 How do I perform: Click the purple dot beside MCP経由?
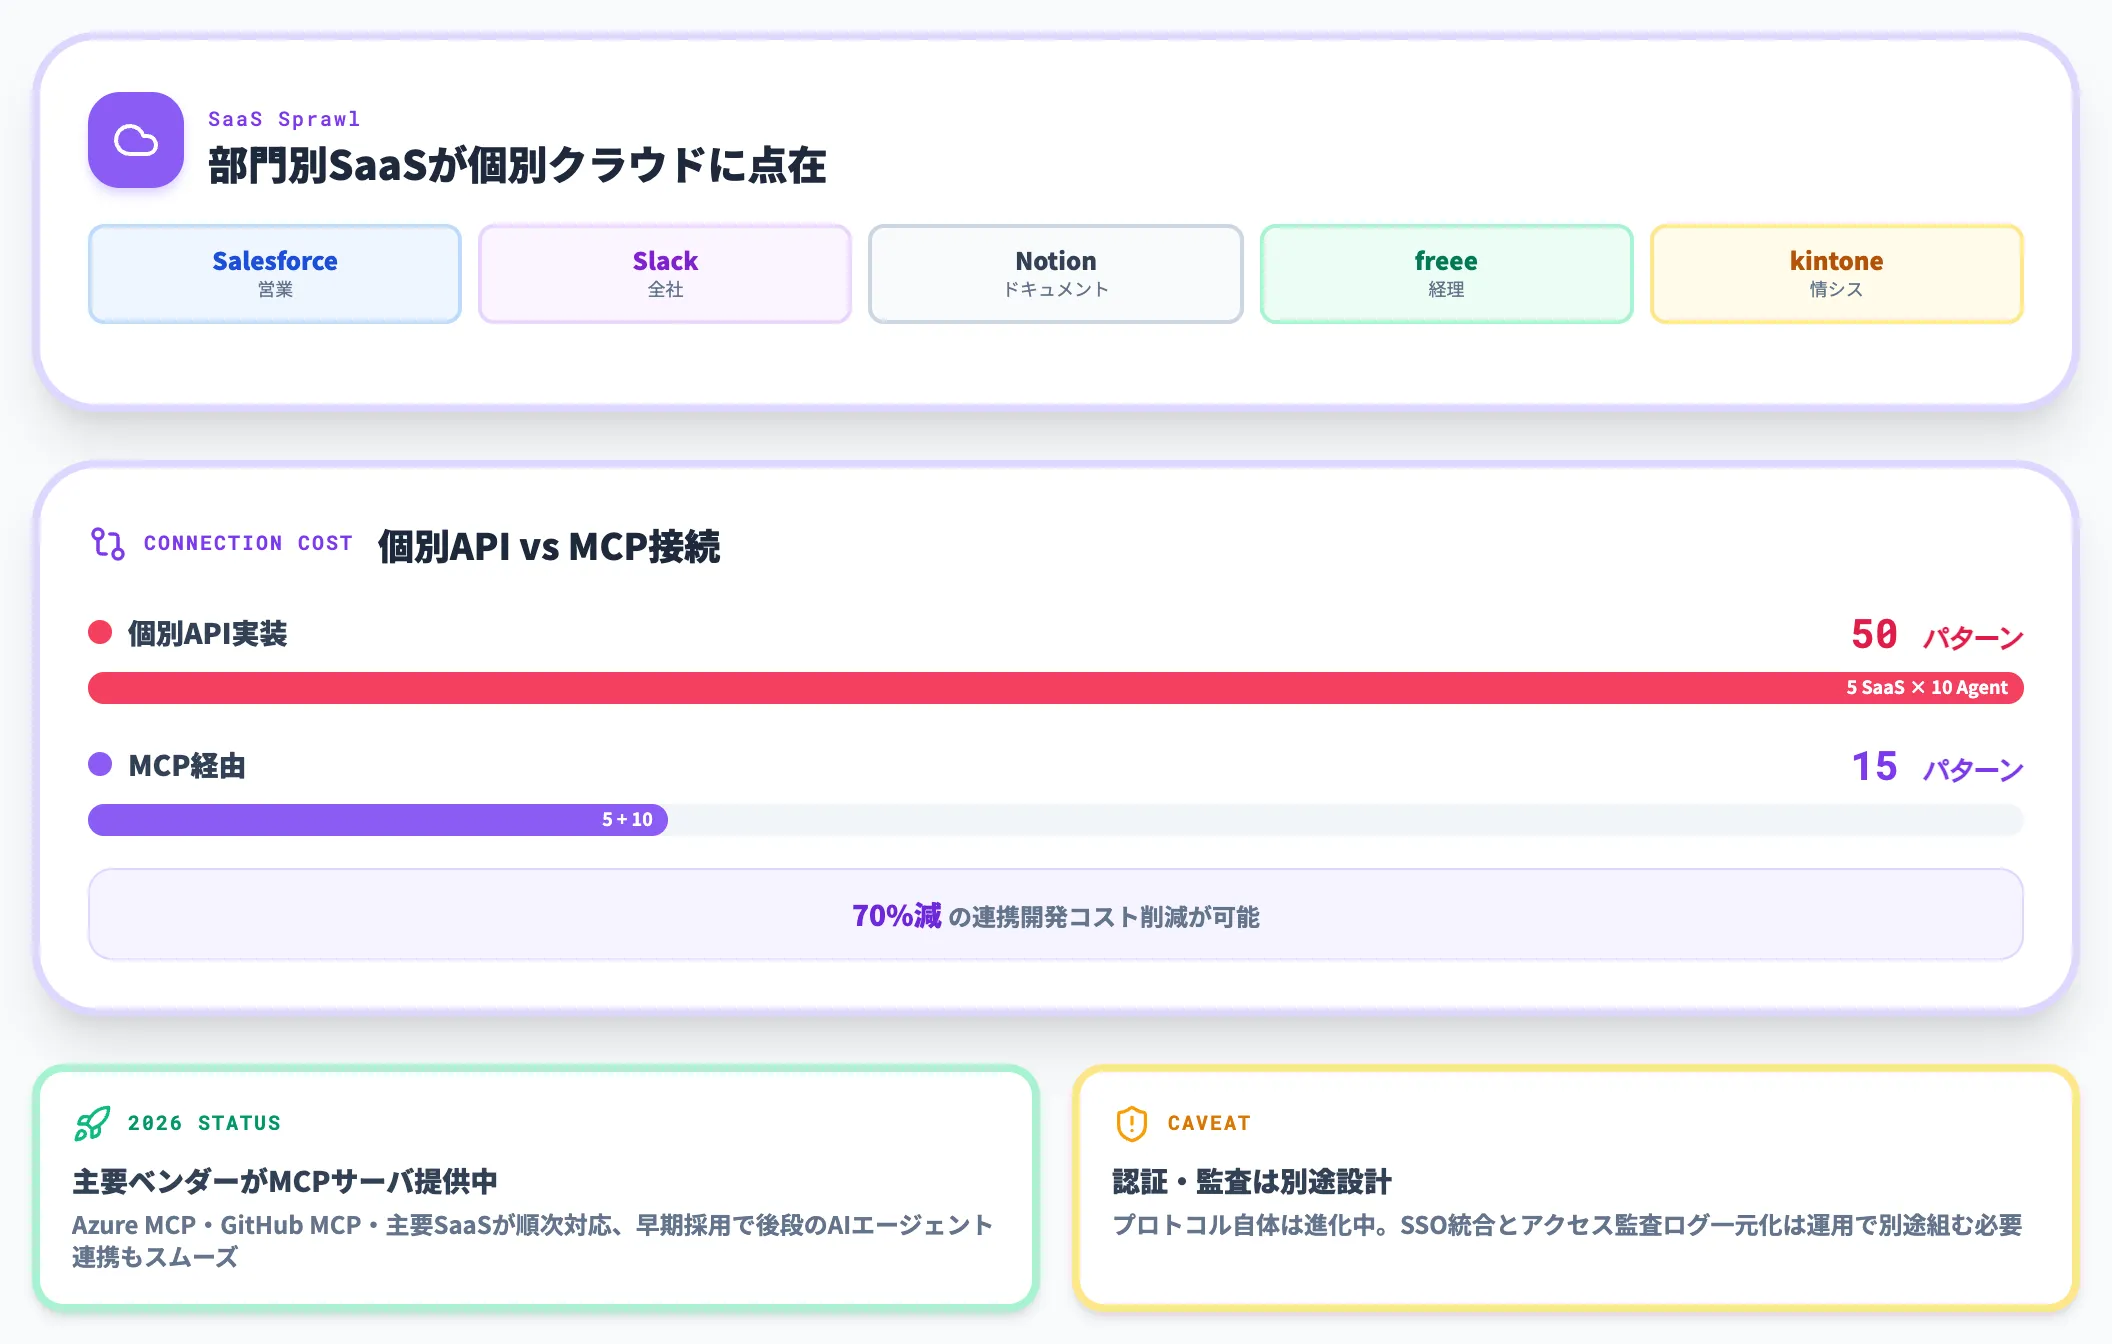100,764
